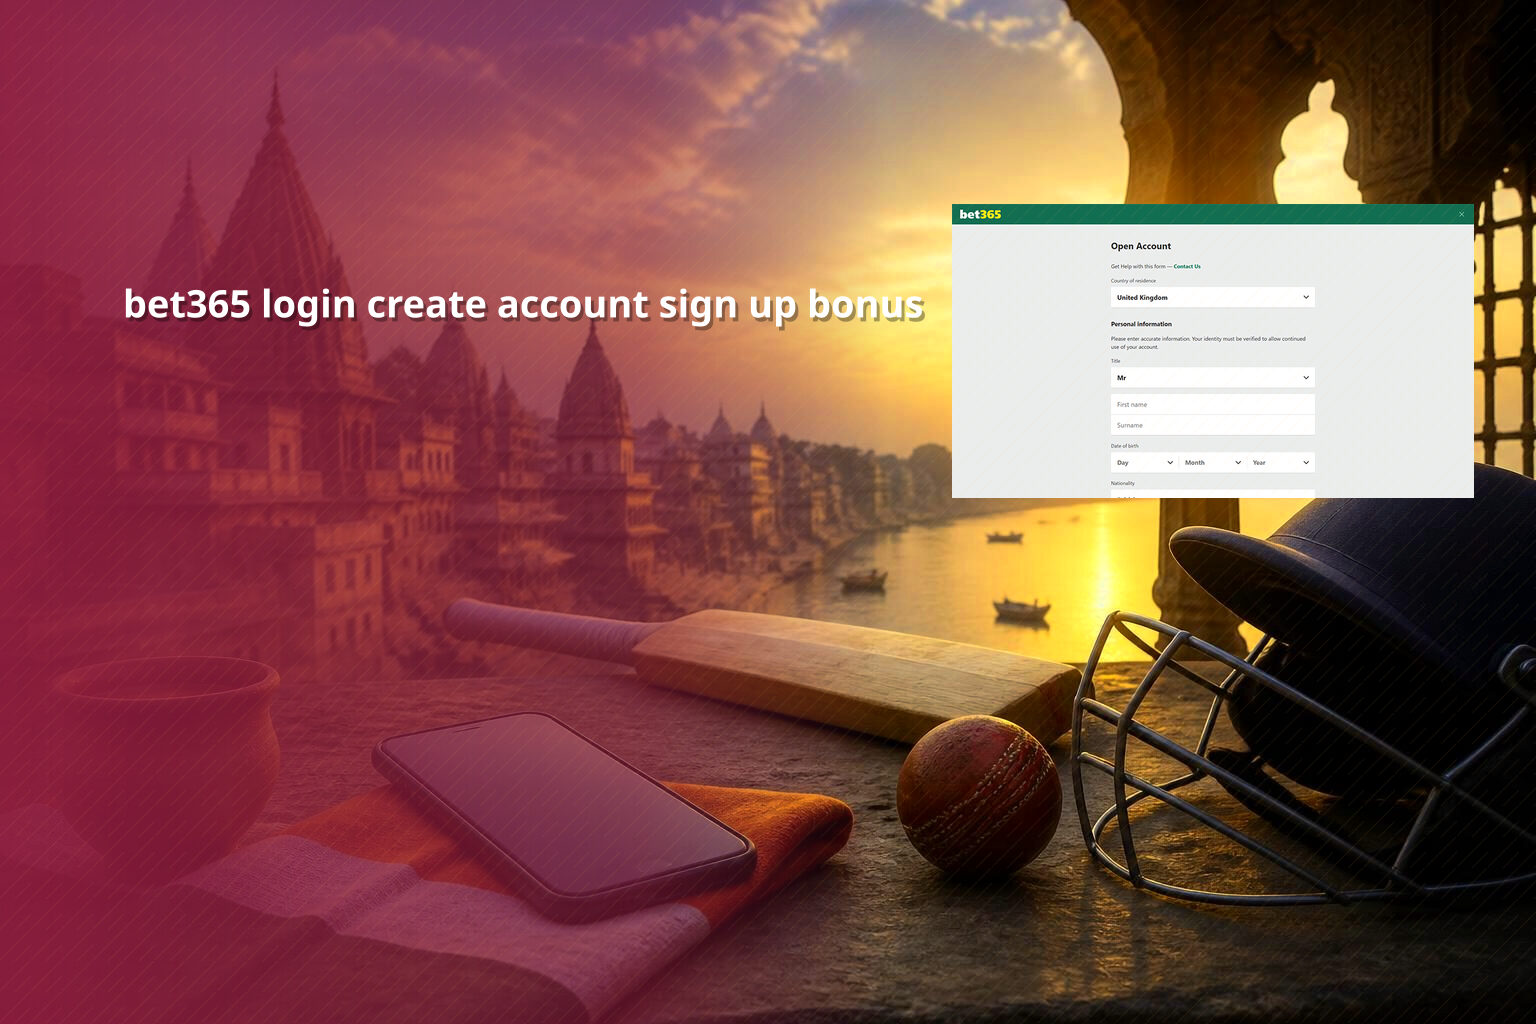This screenshot has width=1536, height=1024.
Task: Focus the First name input field
Action: [x=1213, y=404]
